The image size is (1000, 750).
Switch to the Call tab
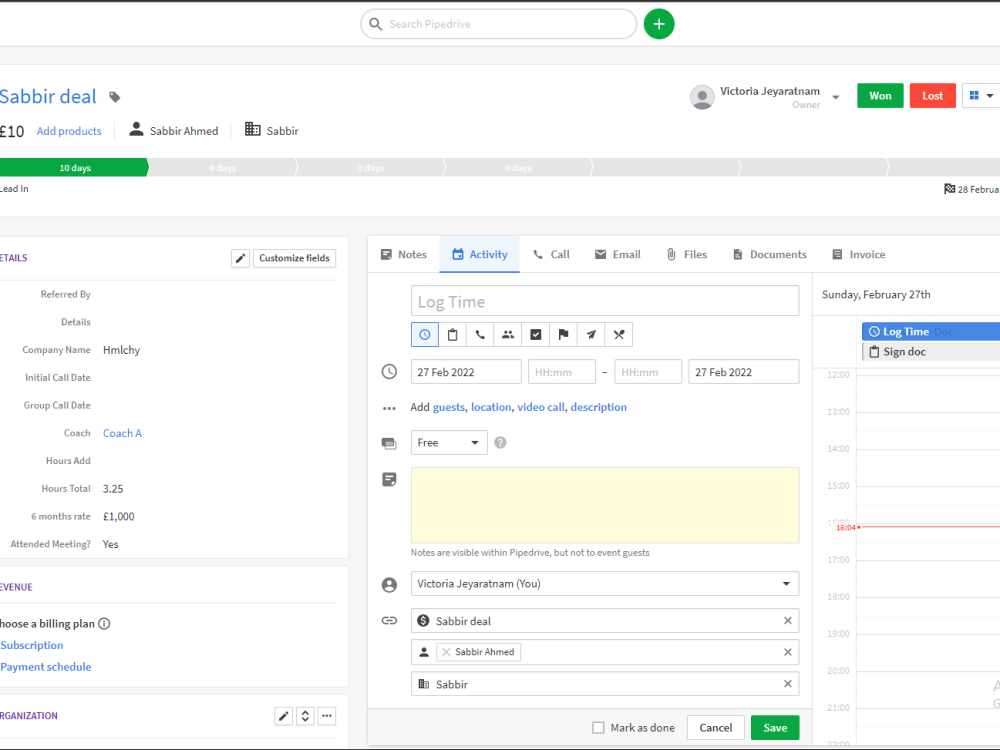coord(551,254)
